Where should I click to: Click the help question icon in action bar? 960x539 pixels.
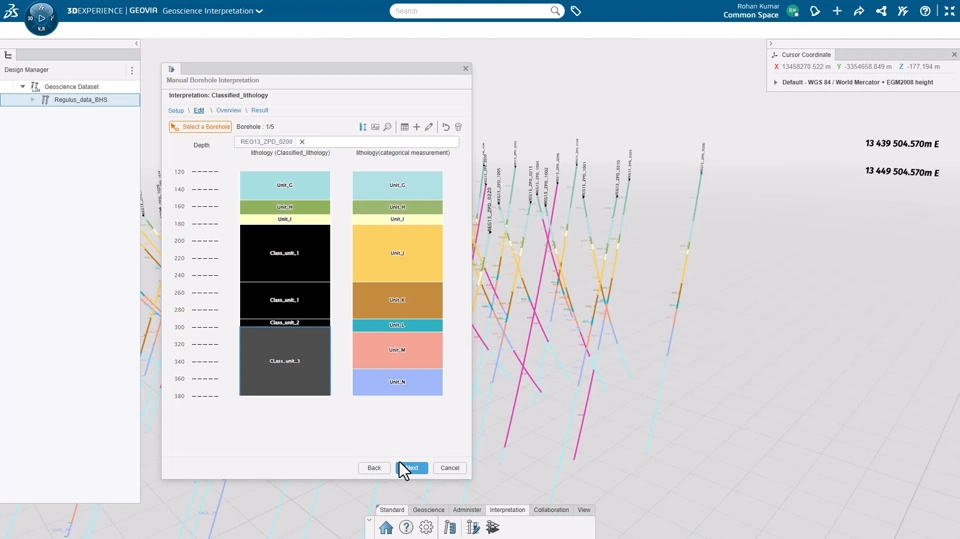pyautogui.click(x=406, y=527)
